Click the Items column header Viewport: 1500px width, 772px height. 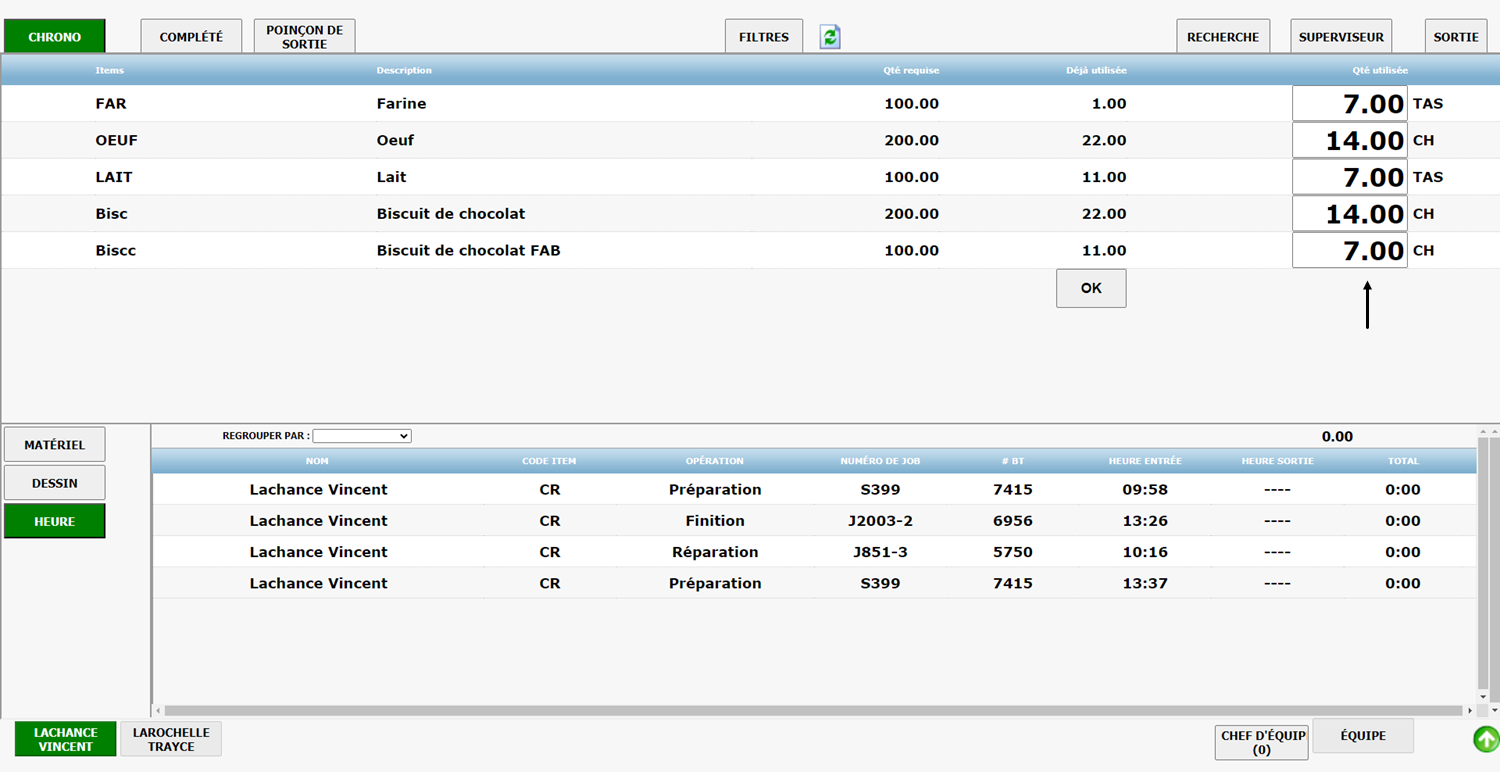pyautogui.click(x=109, y=70)
